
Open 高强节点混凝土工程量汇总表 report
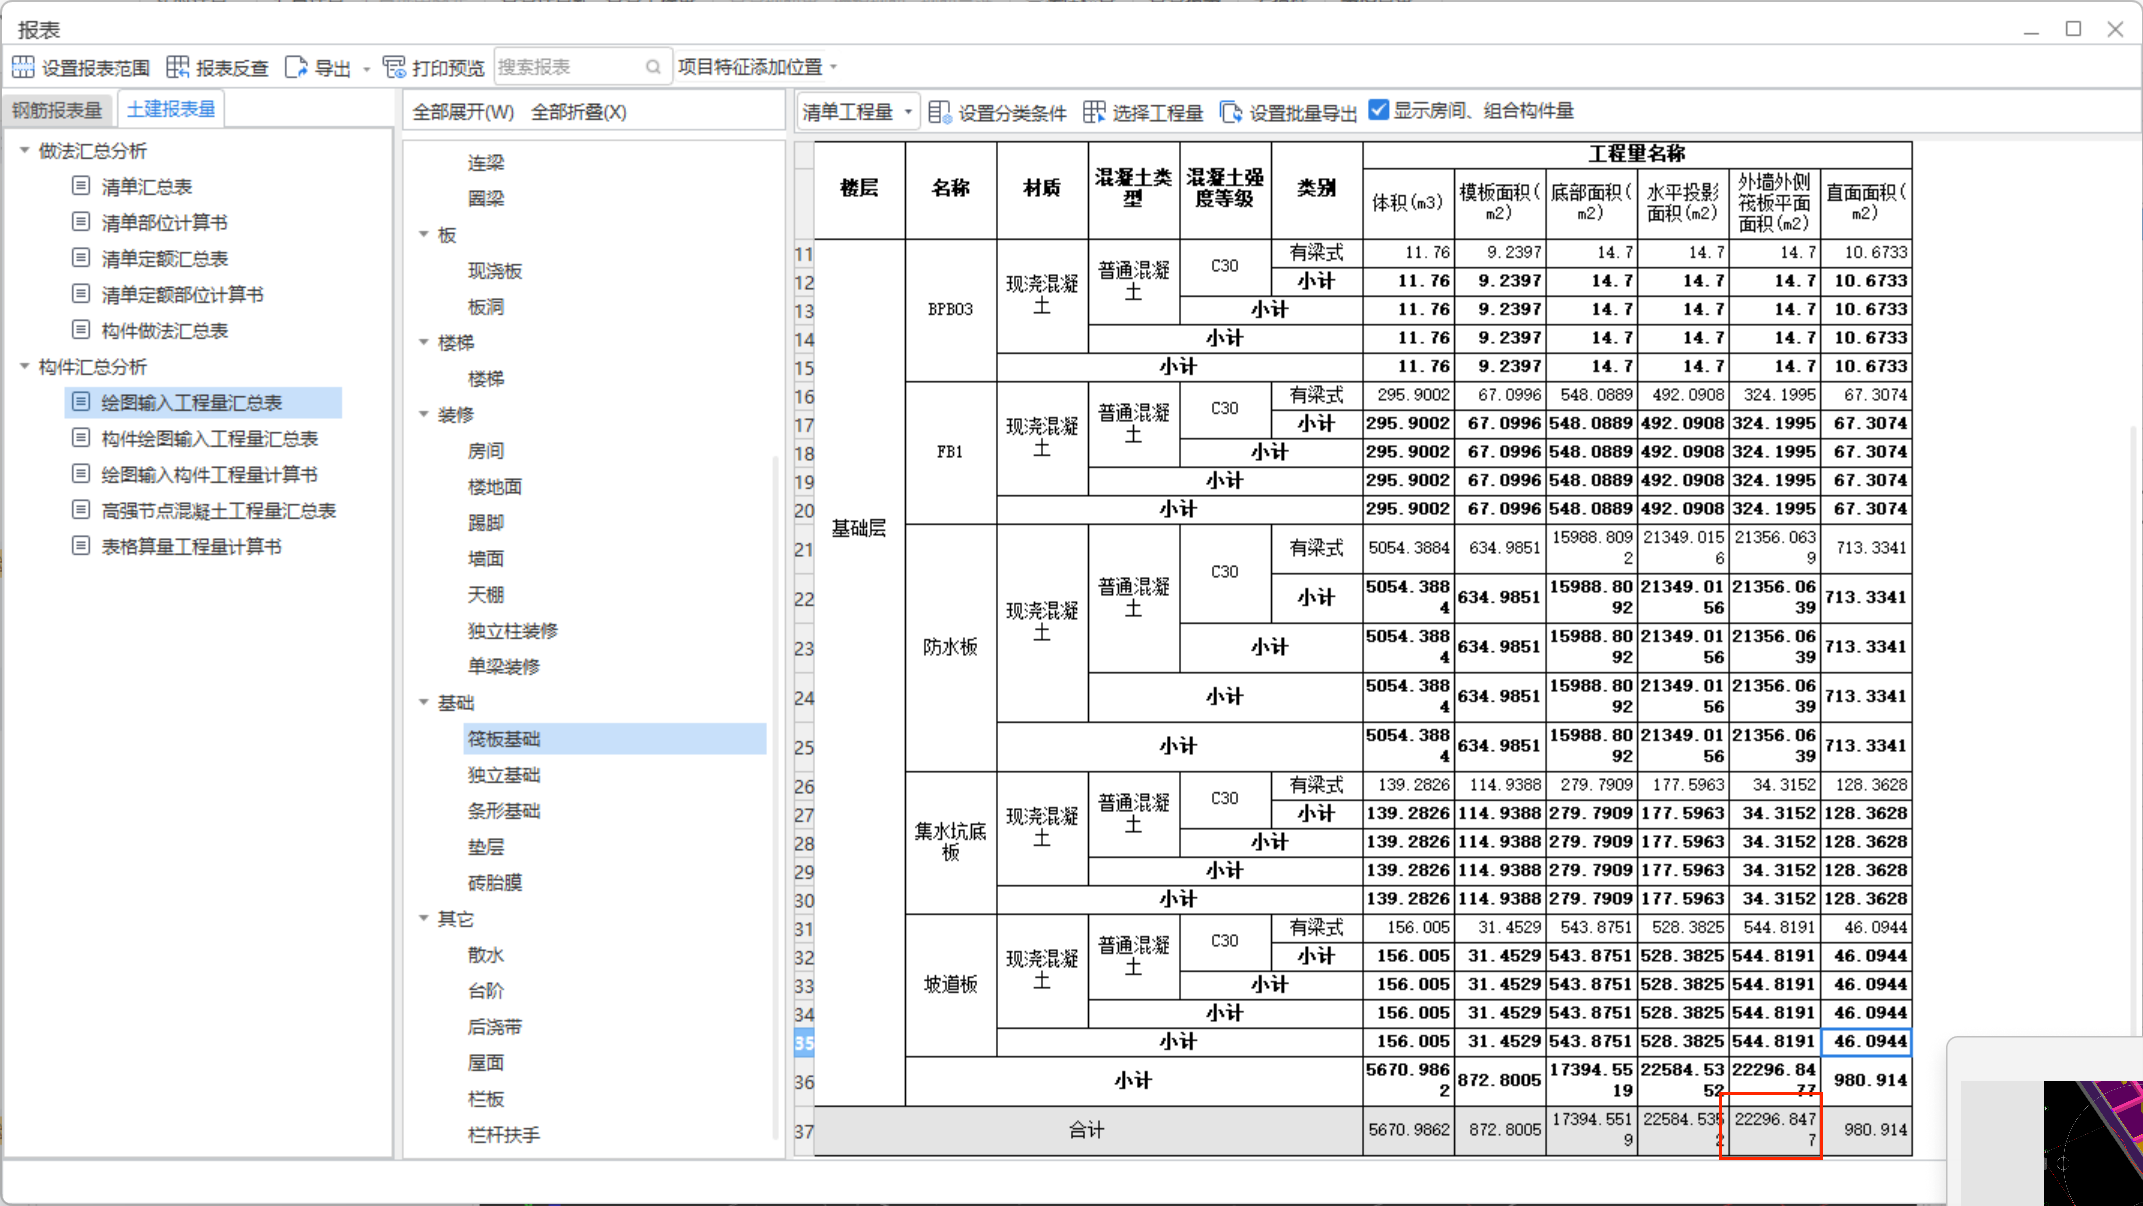(218, 510)
